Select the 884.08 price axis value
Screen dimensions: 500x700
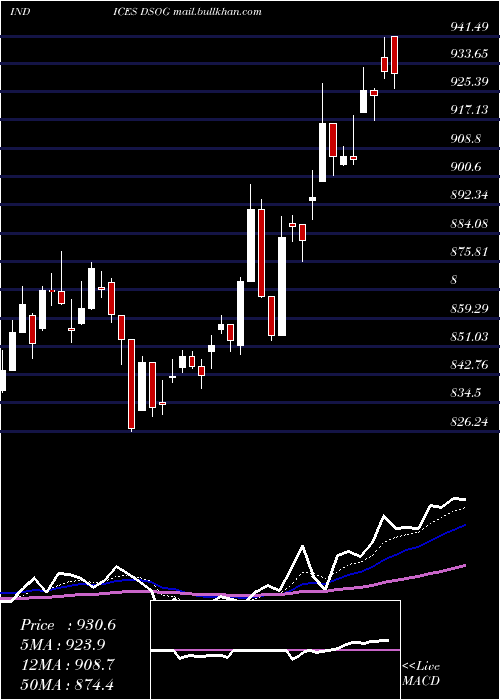[469, 224]
